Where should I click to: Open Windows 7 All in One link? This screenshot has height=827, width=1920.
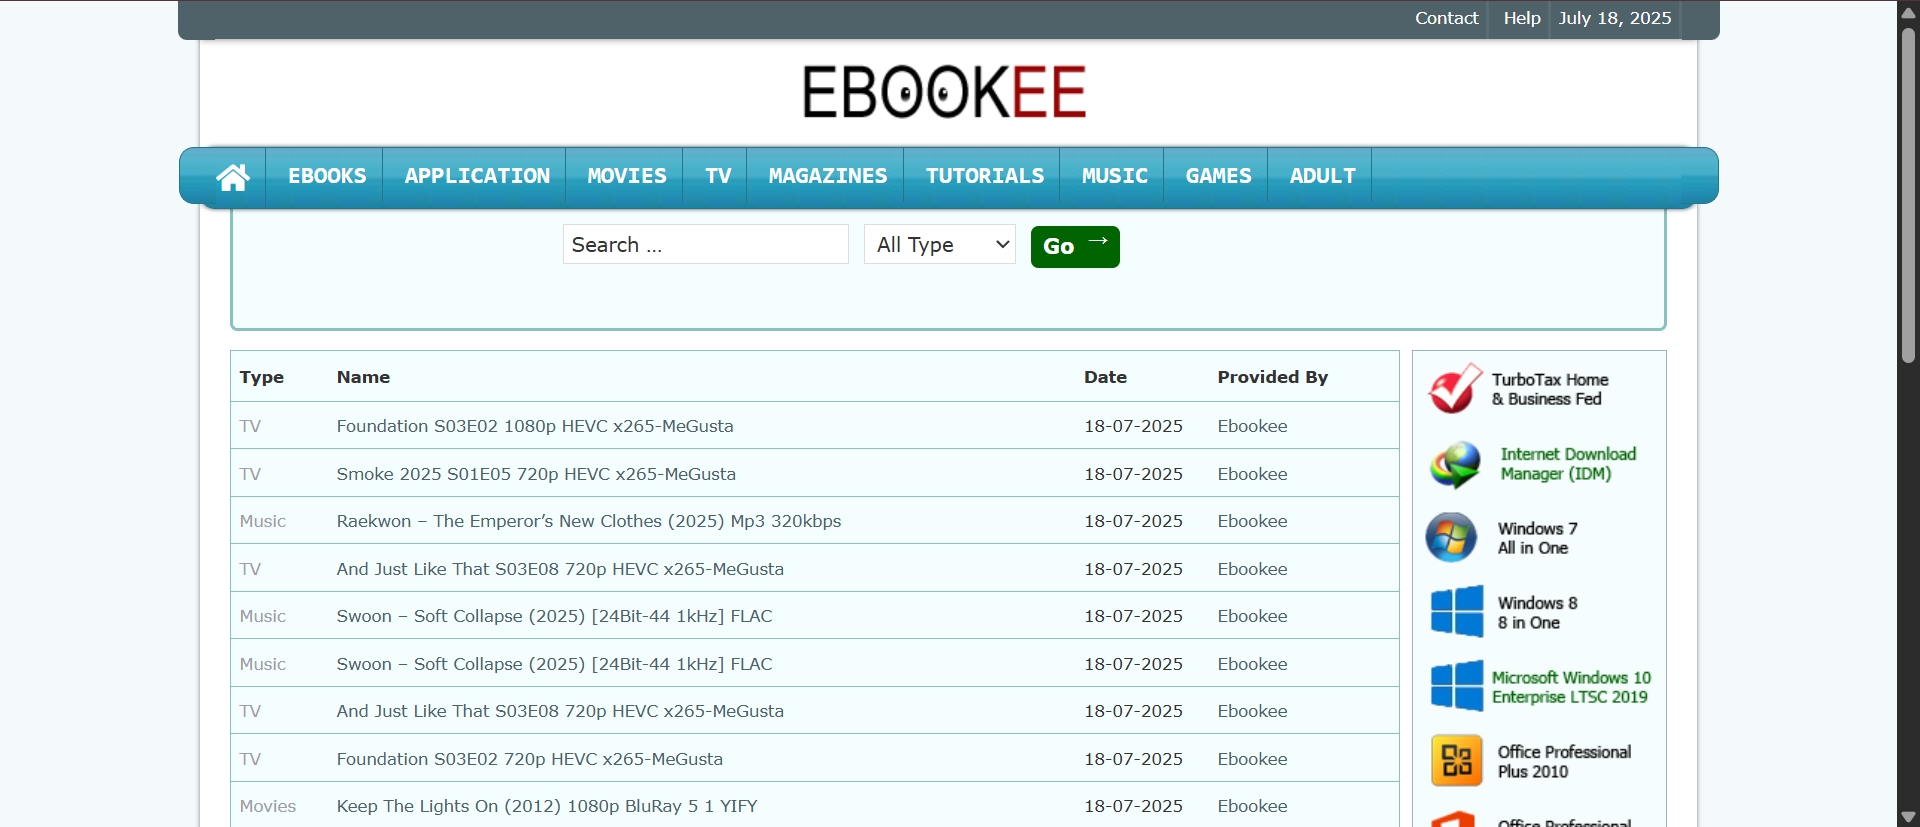[x=1538, y=538]
